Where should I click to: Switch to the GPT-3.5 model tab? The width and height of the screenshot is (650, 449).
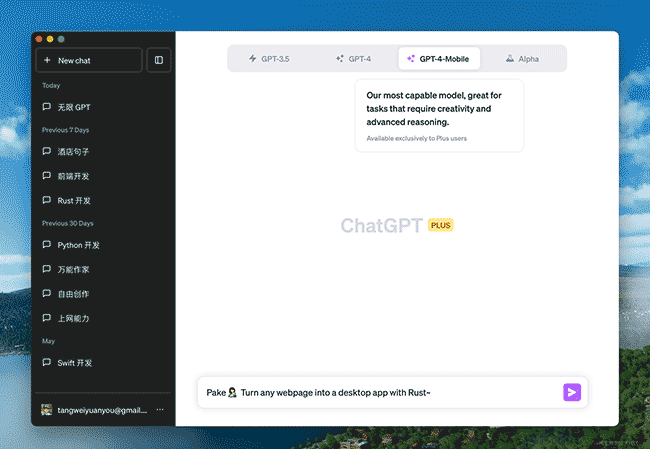(269, 58)
